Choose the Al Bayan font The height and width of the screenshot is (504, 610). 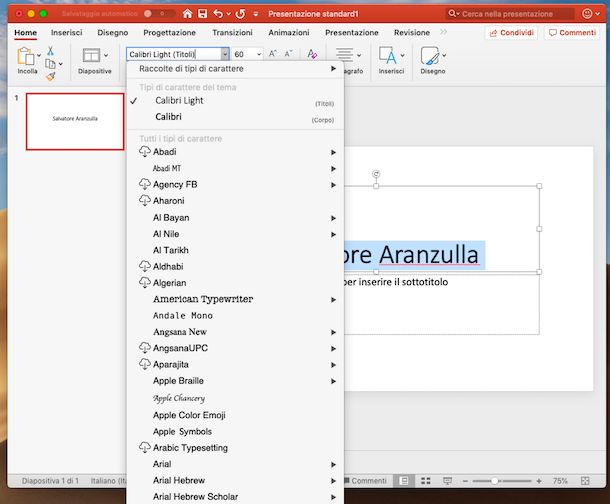(x=235, y=218)
